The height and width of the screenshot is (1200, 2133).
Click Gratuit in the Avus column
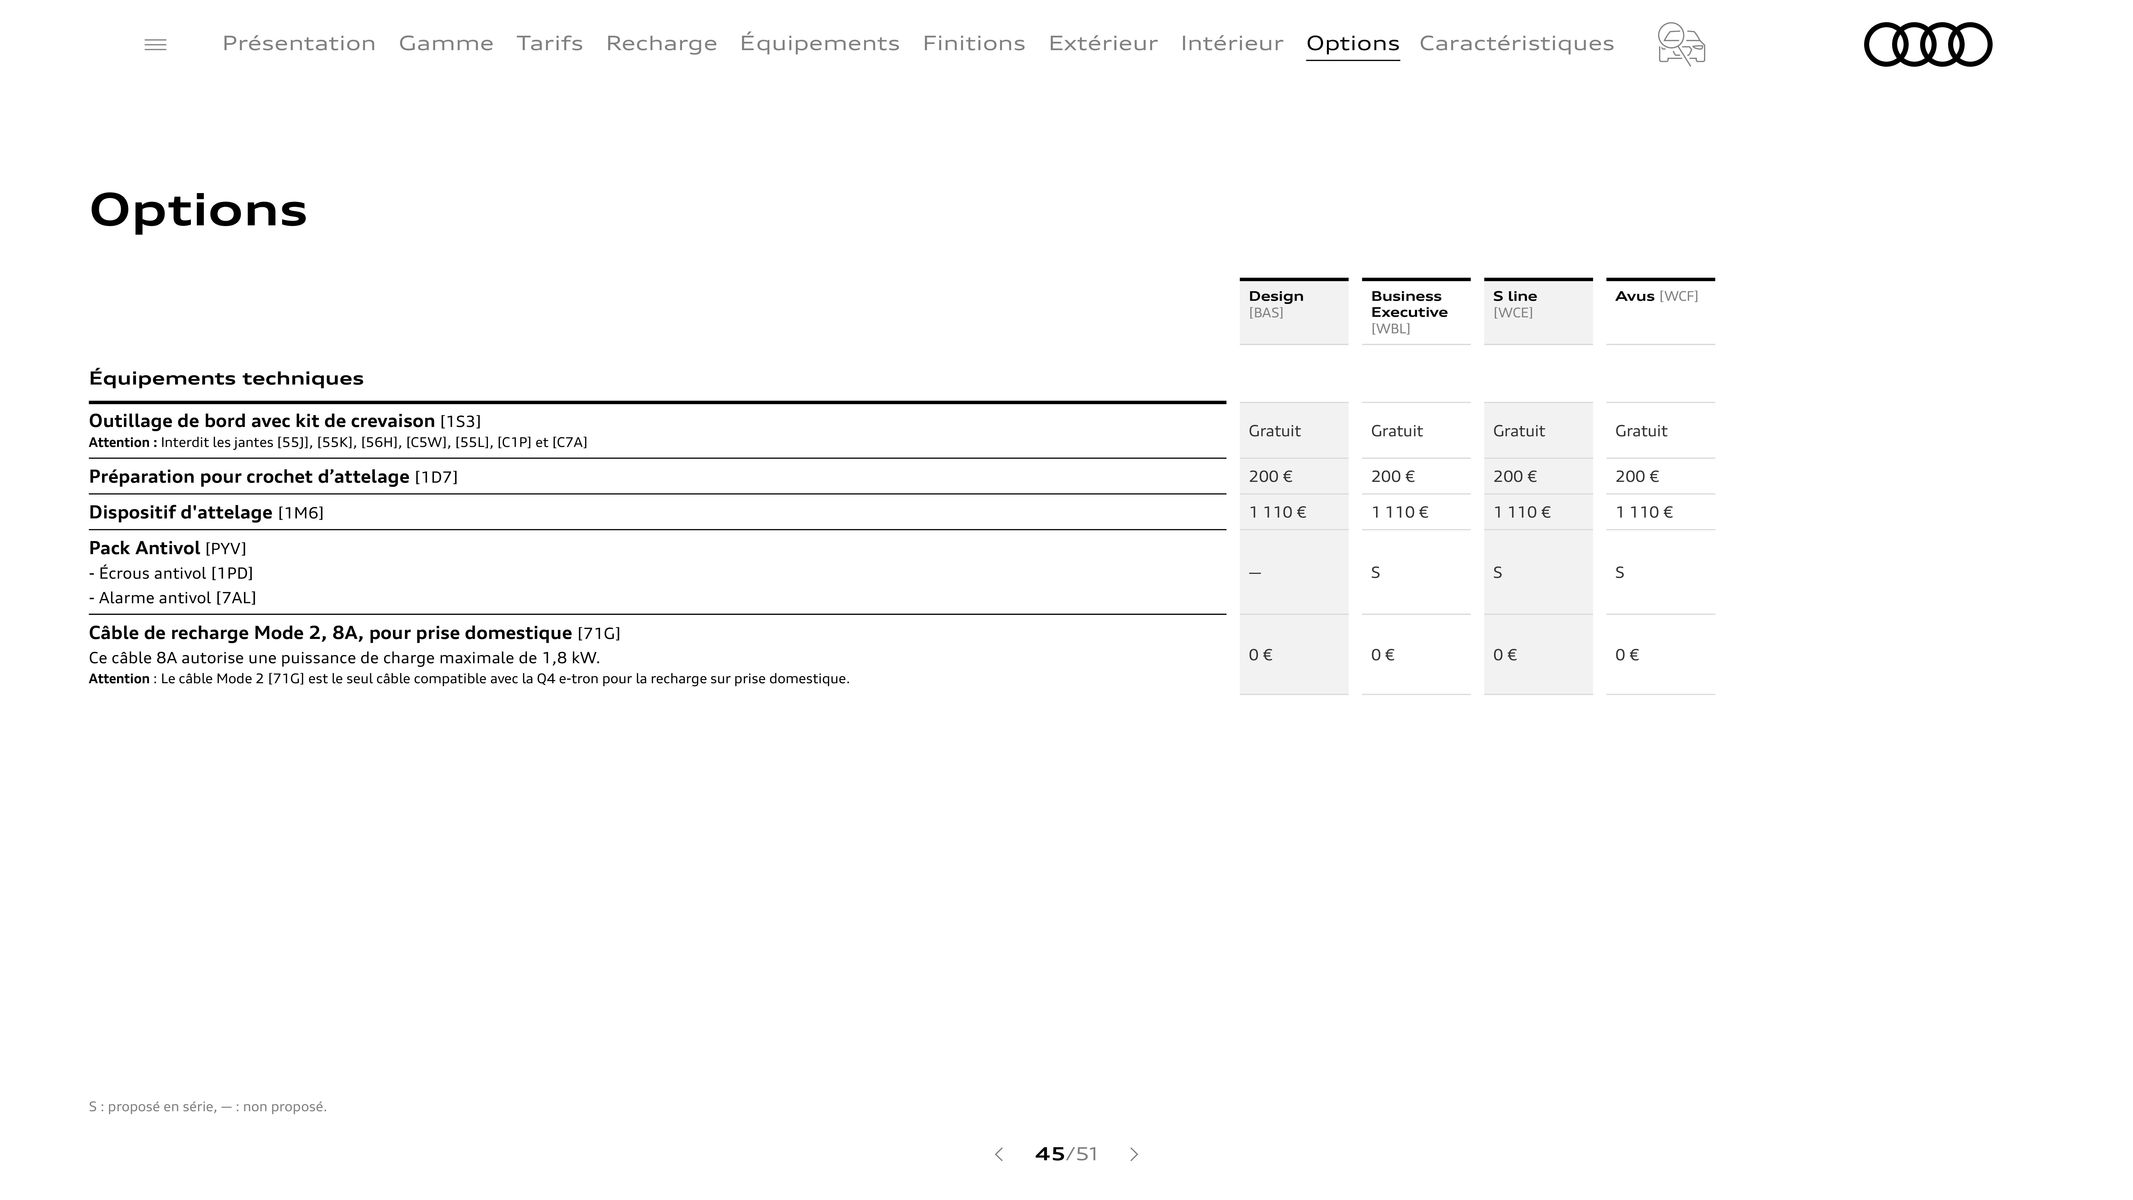pos(1641,431)
